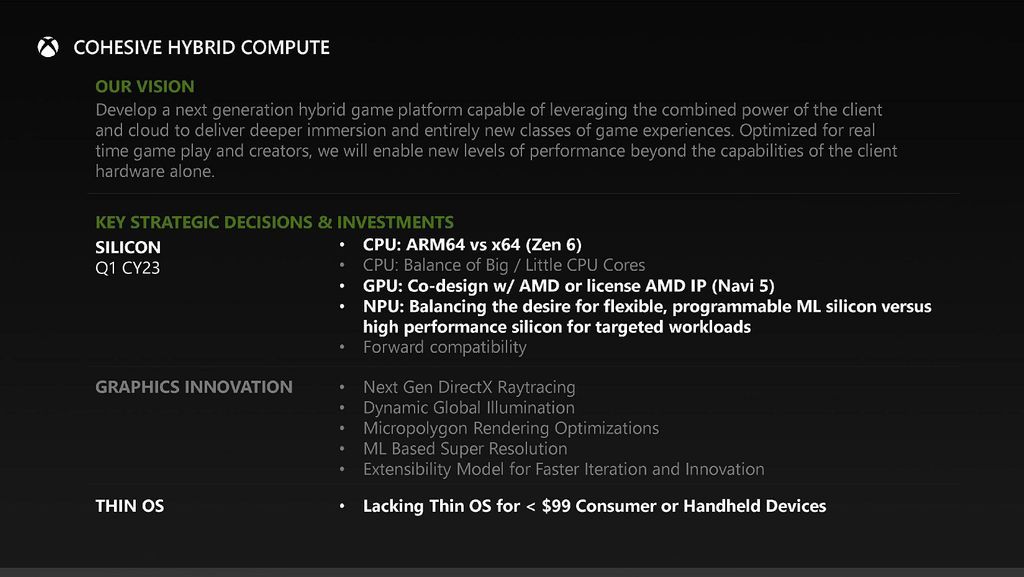Select the GRAPHICS INNOVATION section label
Viewport: 1024px width, 577px height.
pyautogui.click(x=194, y=387)
